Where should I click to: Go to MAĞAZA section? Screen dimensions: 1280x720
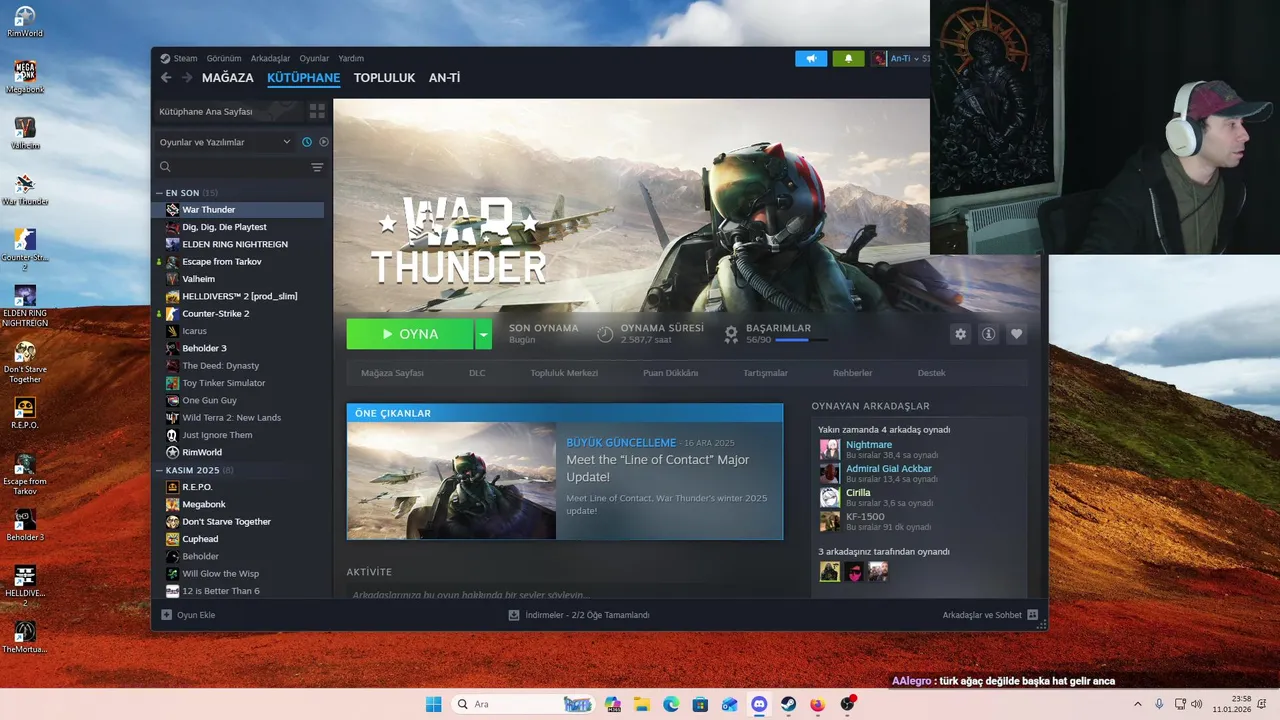[228, 78]
